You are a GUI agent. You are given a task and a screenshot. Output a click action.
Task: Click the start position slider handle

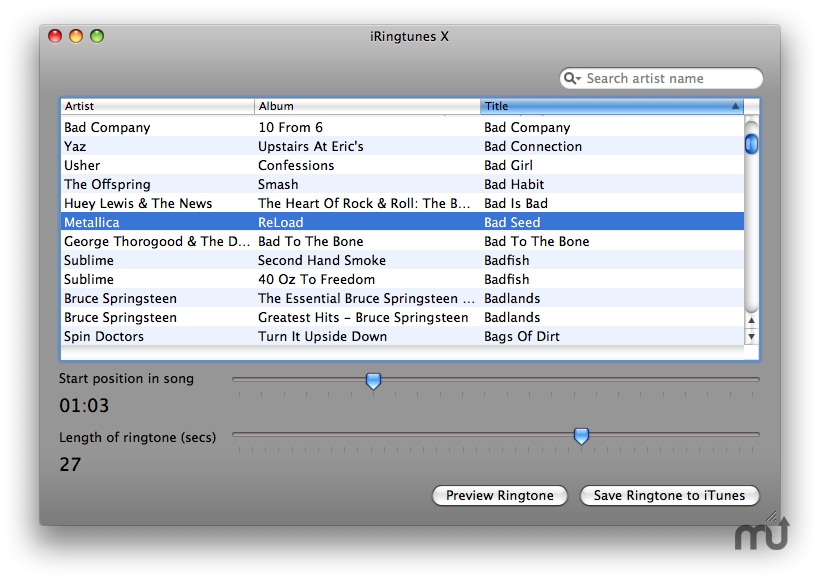pos(373,380)
